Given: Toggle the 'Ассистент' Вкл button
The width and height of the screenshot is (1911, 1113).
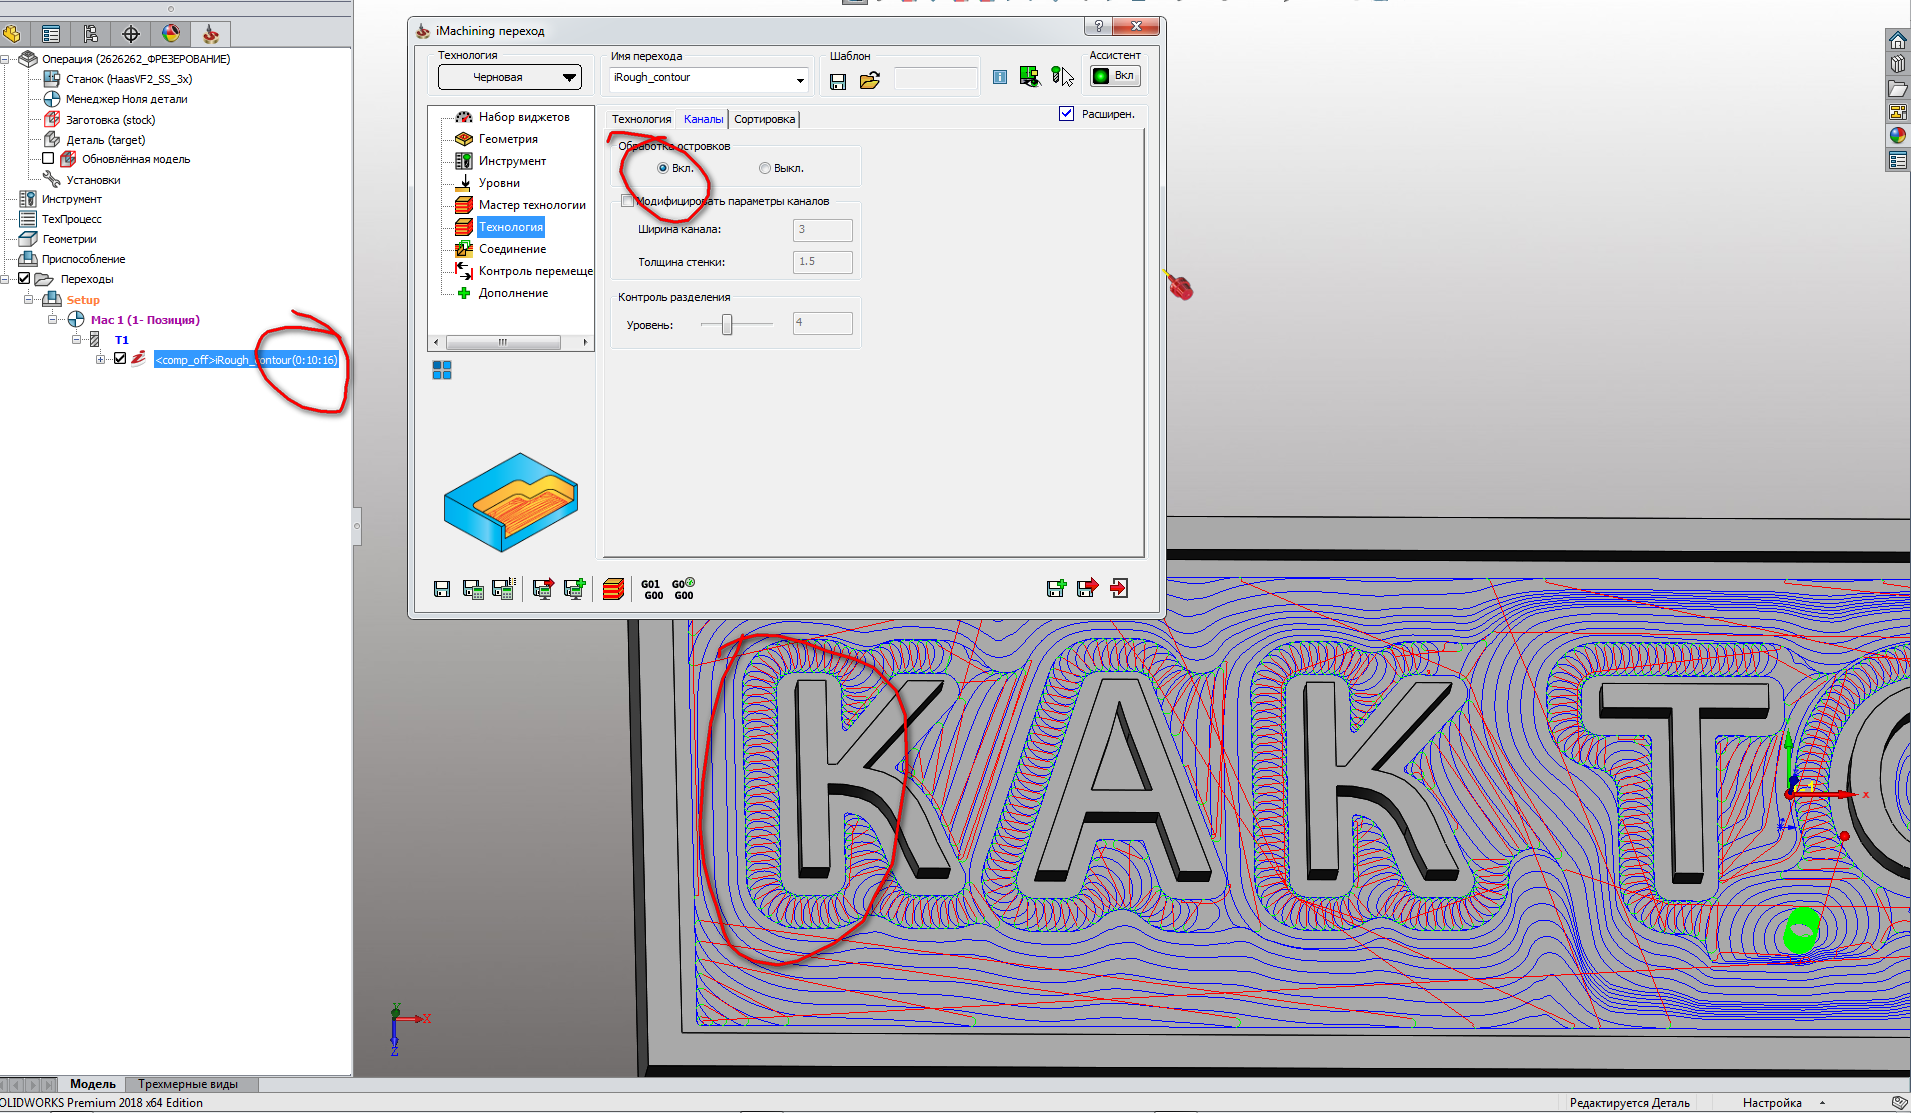Looking at the screenshot, I should coord(1115,76).
